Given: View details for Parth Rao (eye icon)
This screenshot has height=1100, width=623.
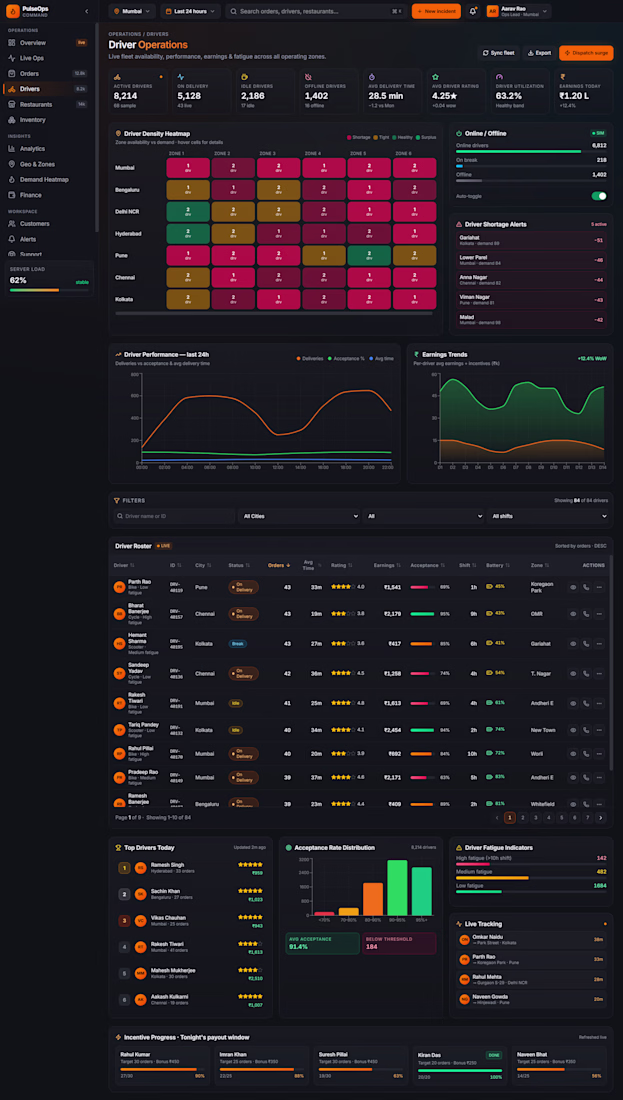Looking at the screenshot, I should (x=573, y=587).
